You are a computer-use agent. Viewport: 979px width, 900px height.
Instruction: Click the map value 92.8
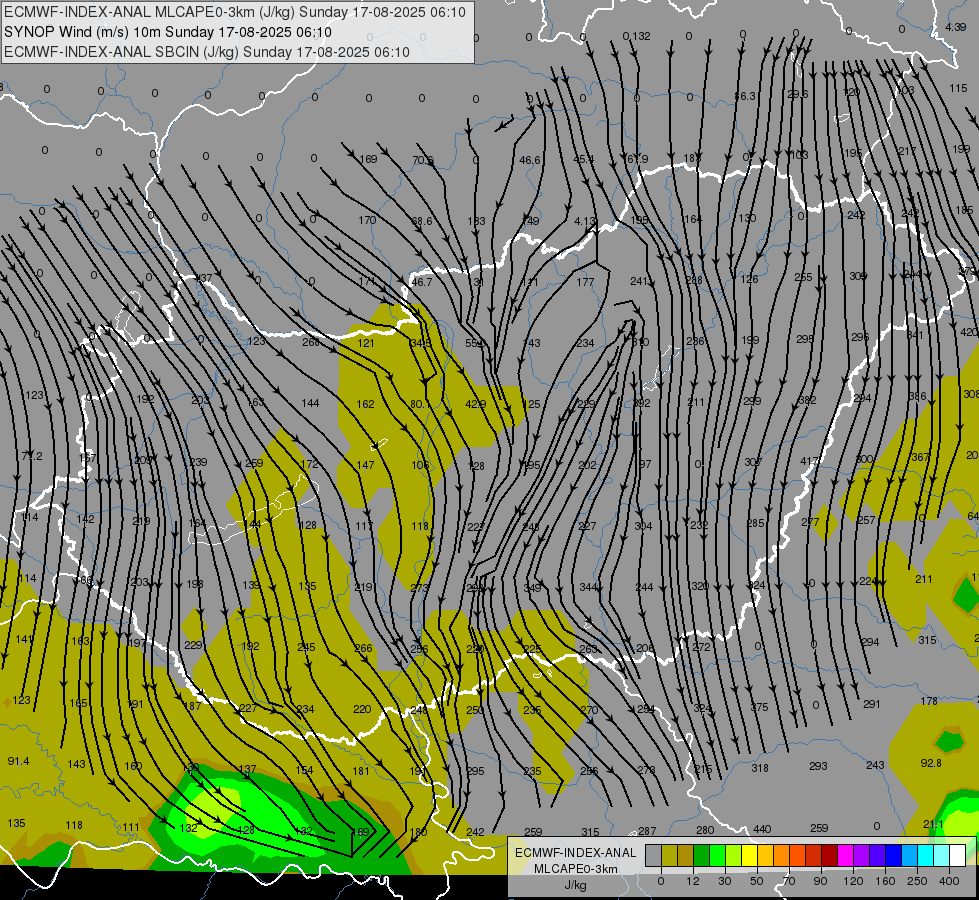click(931, 763)
